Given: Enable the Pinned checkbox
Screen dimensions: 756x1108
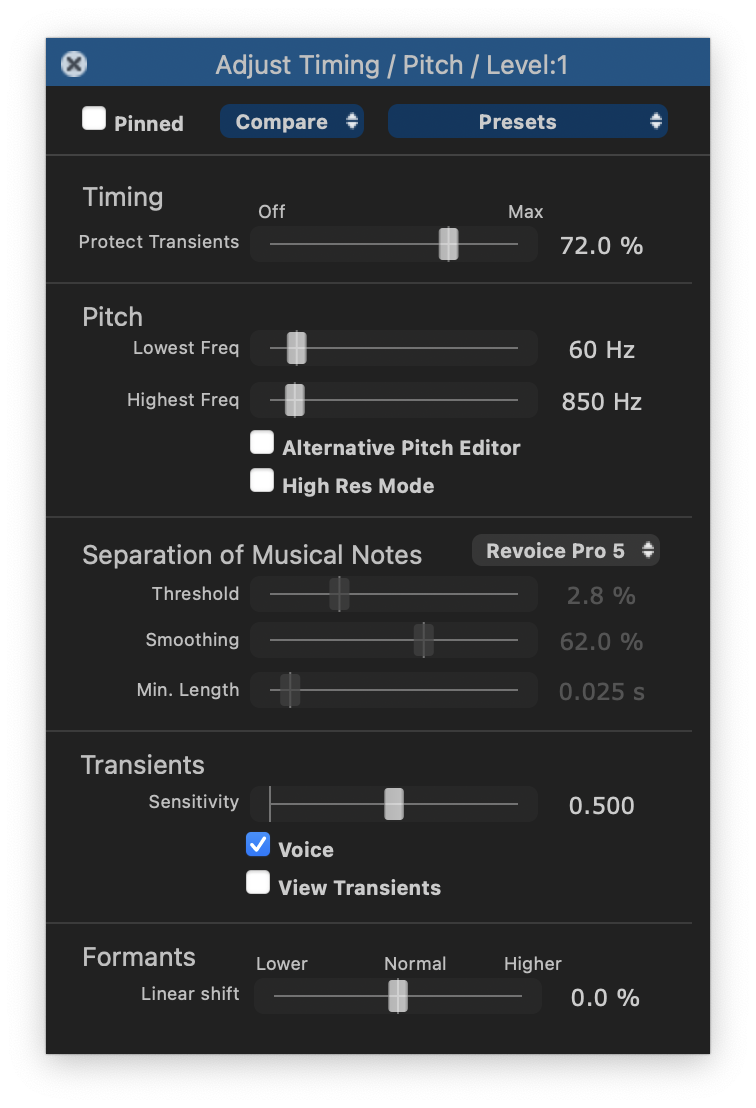Looking at the screenshot, I should click(x=94, y=120).
